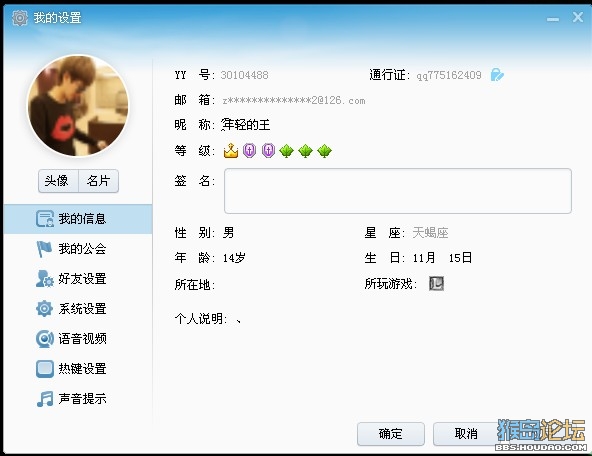Open 好友设置 section

click(x=78, y=279)
